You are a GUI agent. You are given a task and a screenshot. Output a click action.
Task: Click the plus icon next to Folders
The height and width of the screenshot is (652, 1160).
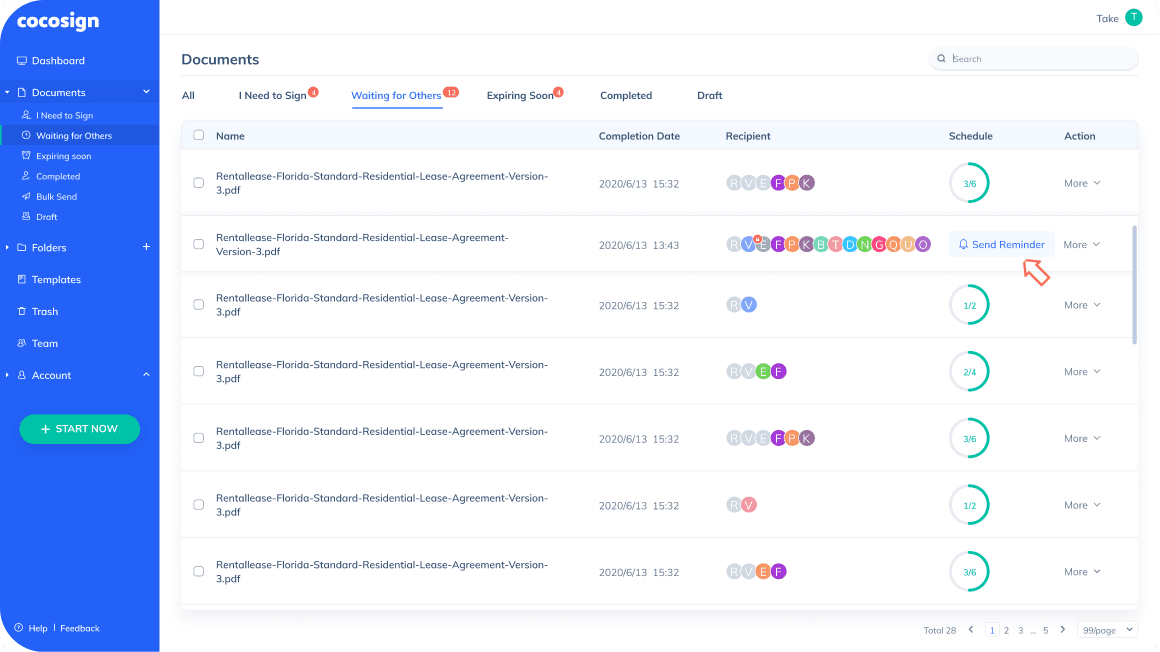pos(146,247)
